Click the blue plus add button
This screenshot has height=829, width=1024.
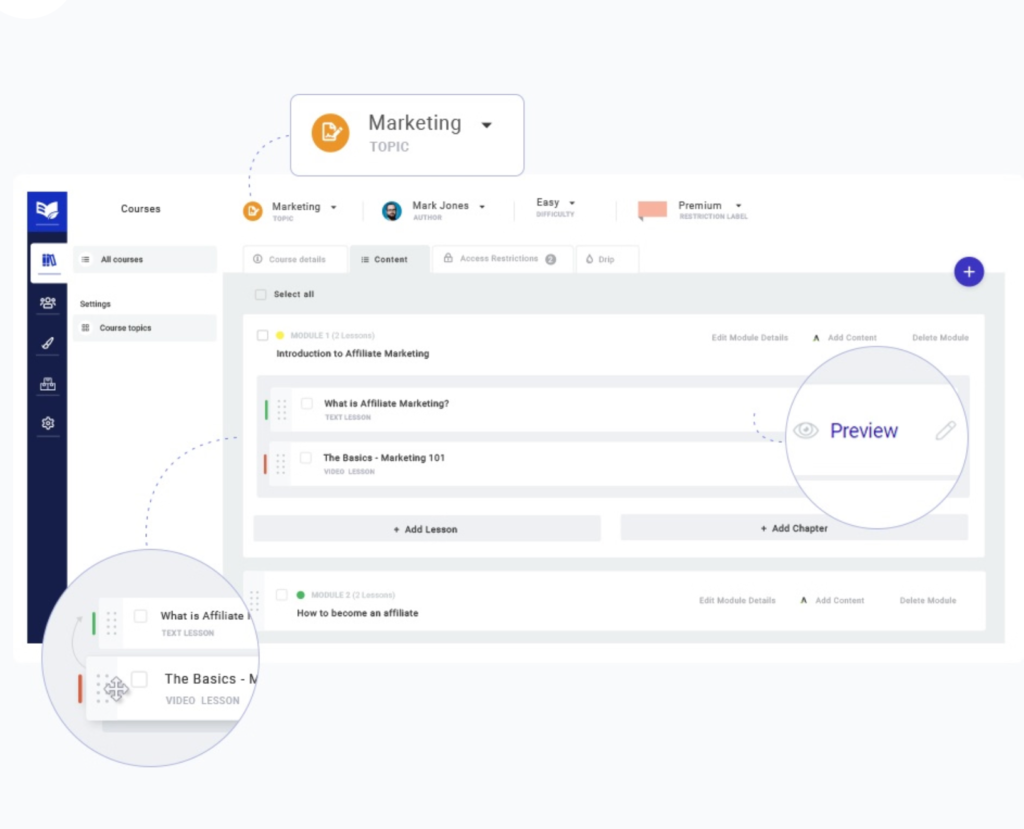(968, 271)
